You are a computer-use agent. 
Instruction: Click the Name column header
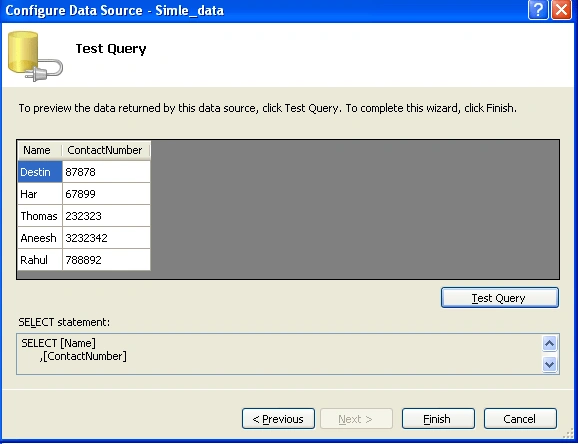tap(39, 150)
